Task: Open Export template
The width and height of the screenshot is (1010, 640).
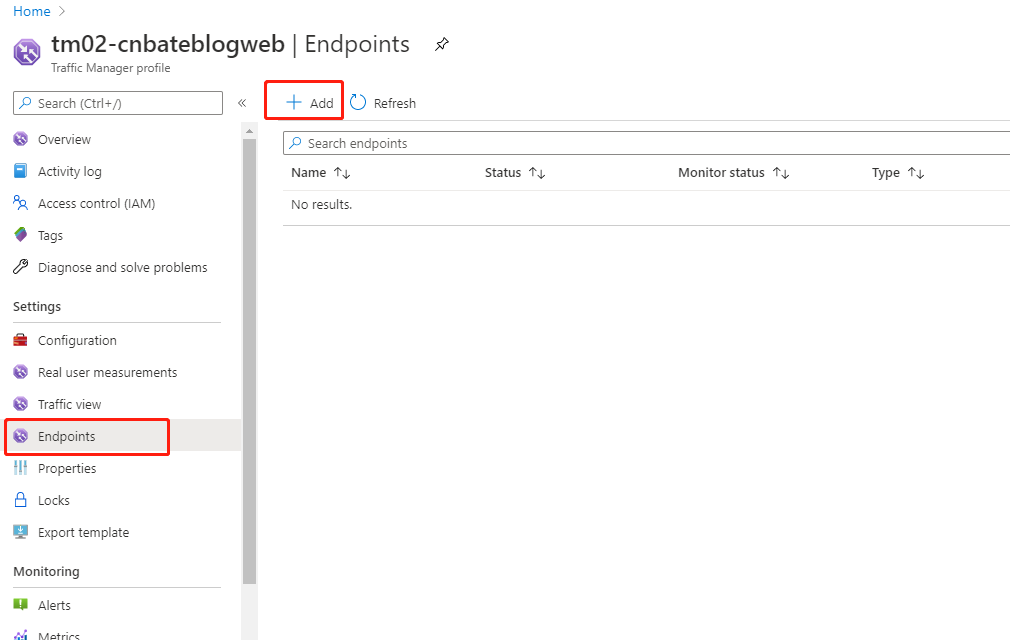Action: coord(83,532)
